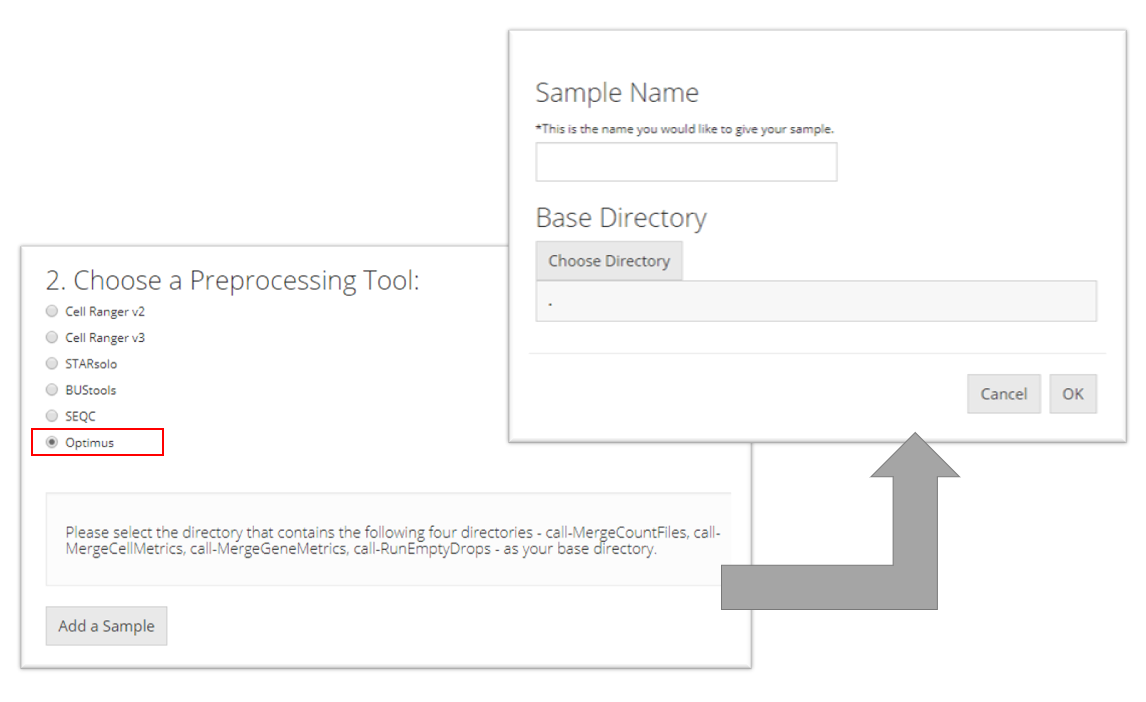Viewport: 1146px width, 702px height.
Task: Click the base directory path field
Action: coord(815,301)
